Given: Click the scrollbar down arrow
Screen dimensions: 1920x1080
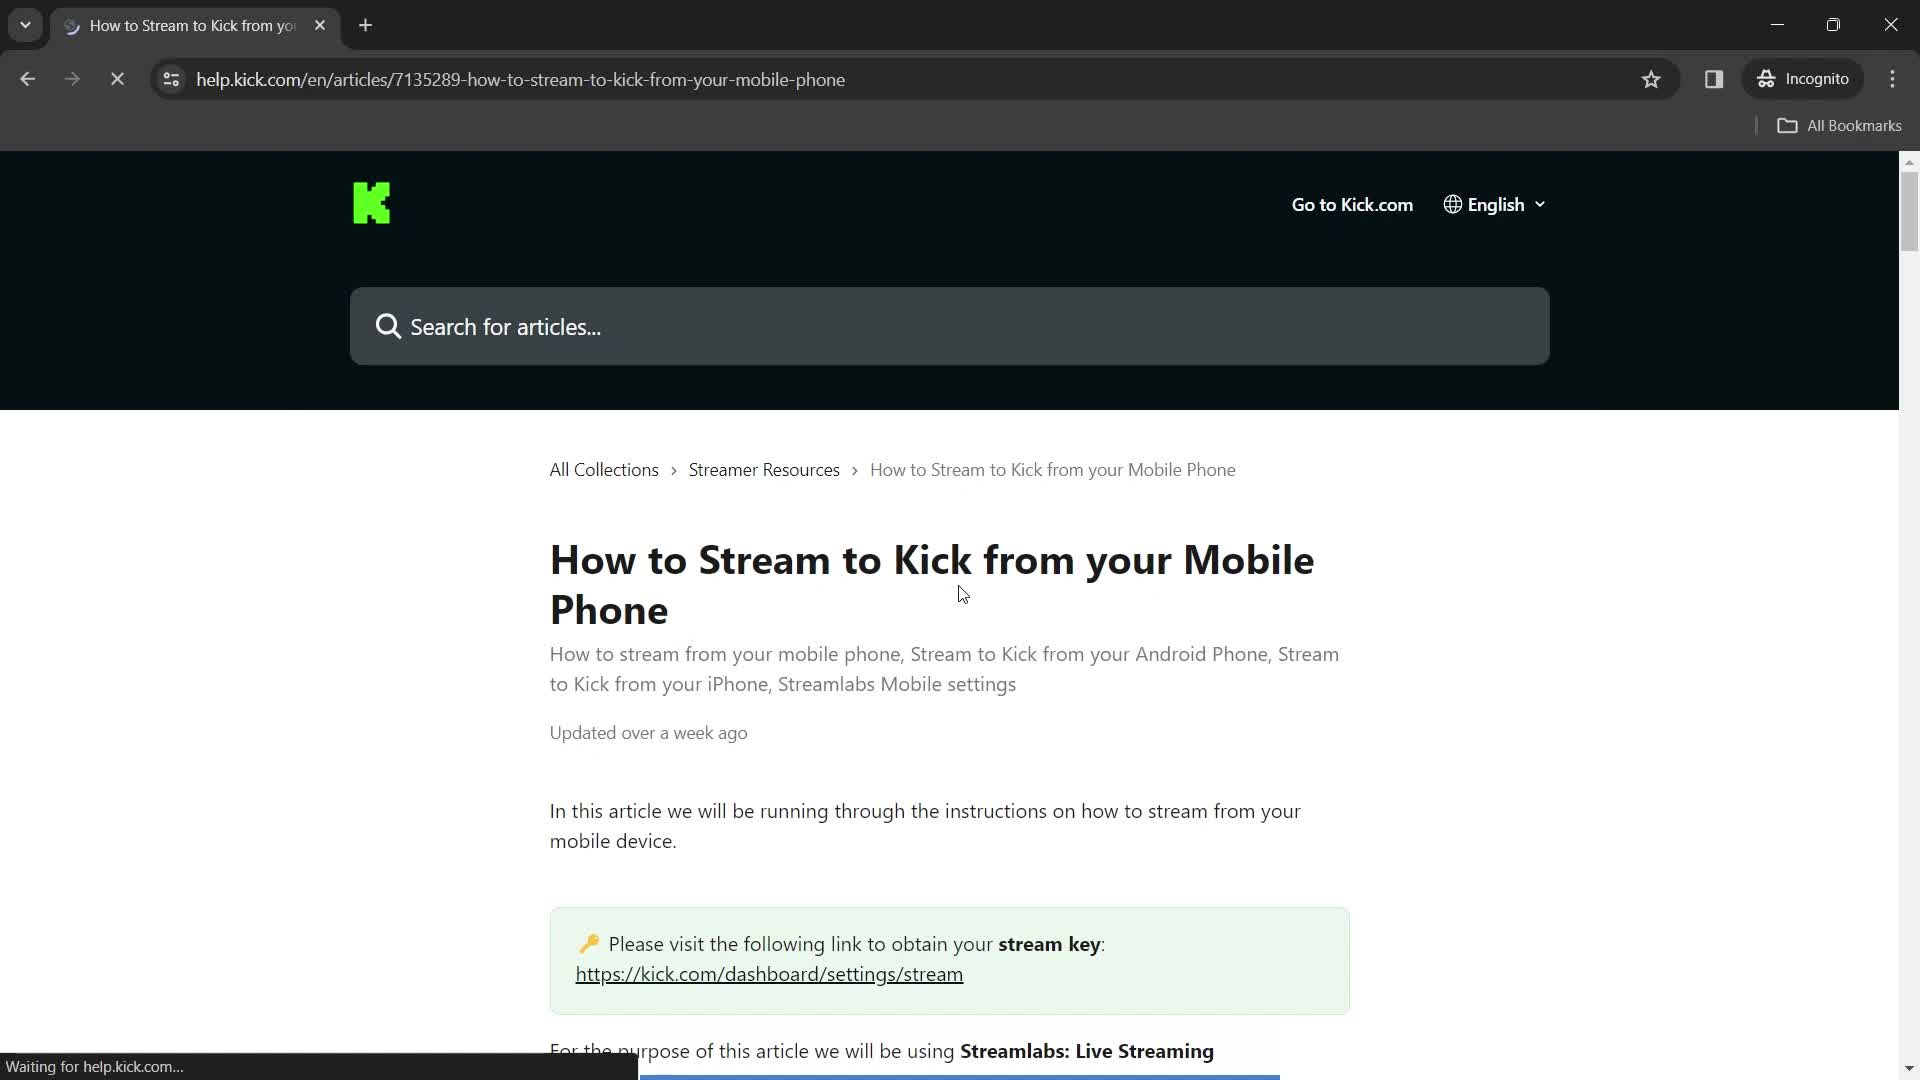Looking at the screenshot, I should 1909,1069.
